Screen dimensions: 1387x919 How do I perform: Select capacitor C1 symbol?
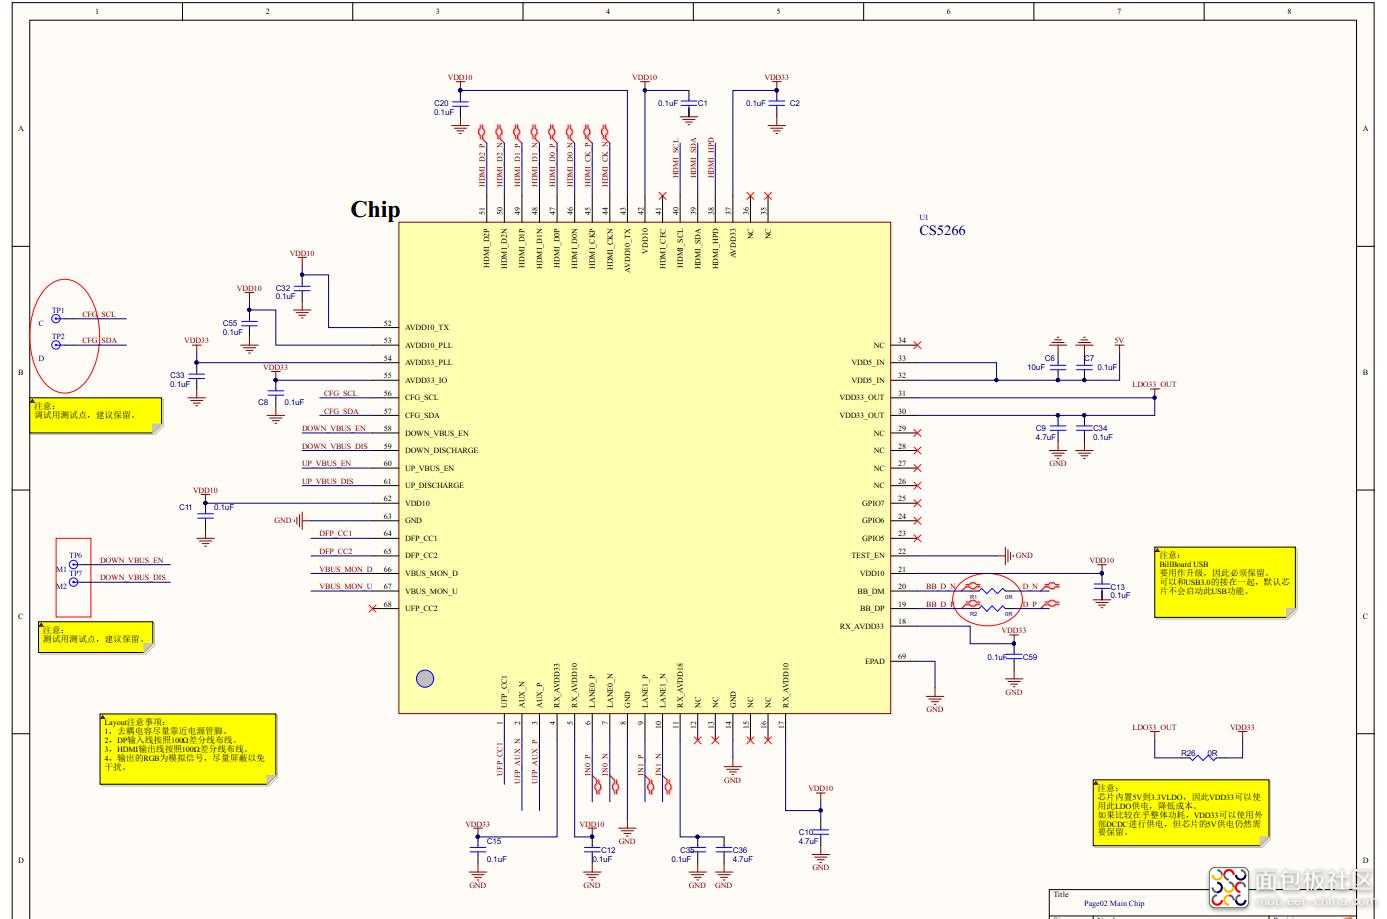(x=688, y=103)
